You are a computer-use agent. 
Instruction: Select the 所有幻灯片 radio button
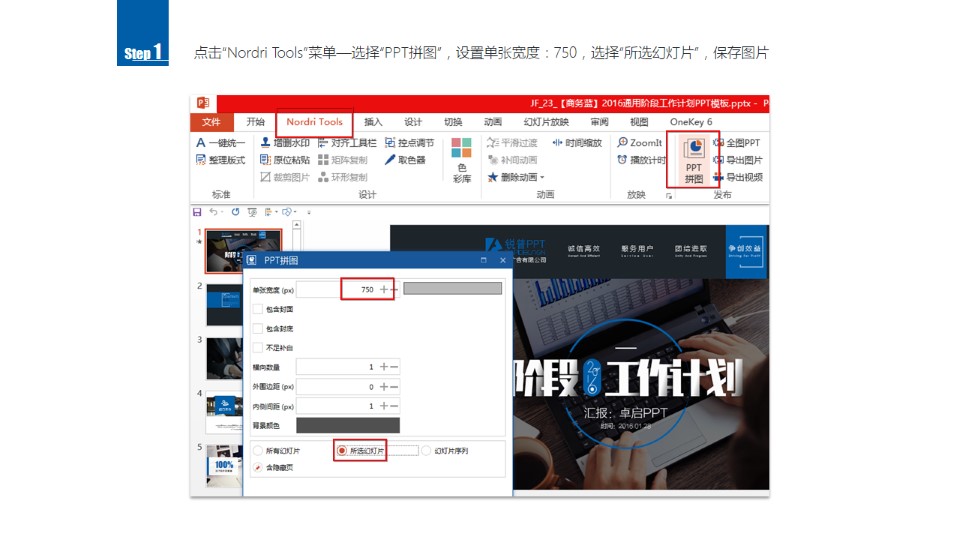click(258, 451)
